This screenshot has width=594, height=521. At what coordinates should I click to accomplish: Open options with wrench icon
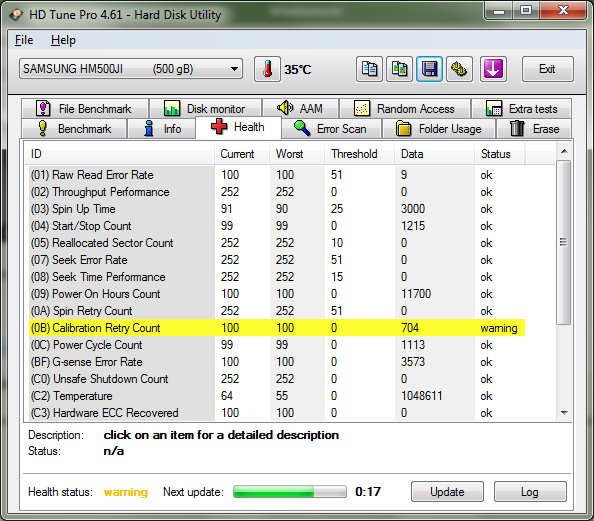tap(460, 69)
